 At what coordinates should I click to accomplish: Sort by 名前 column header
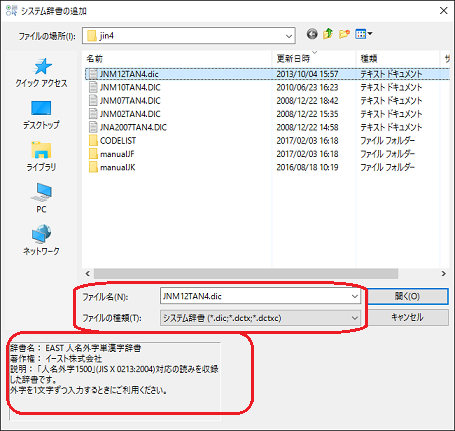click(95, 59)
